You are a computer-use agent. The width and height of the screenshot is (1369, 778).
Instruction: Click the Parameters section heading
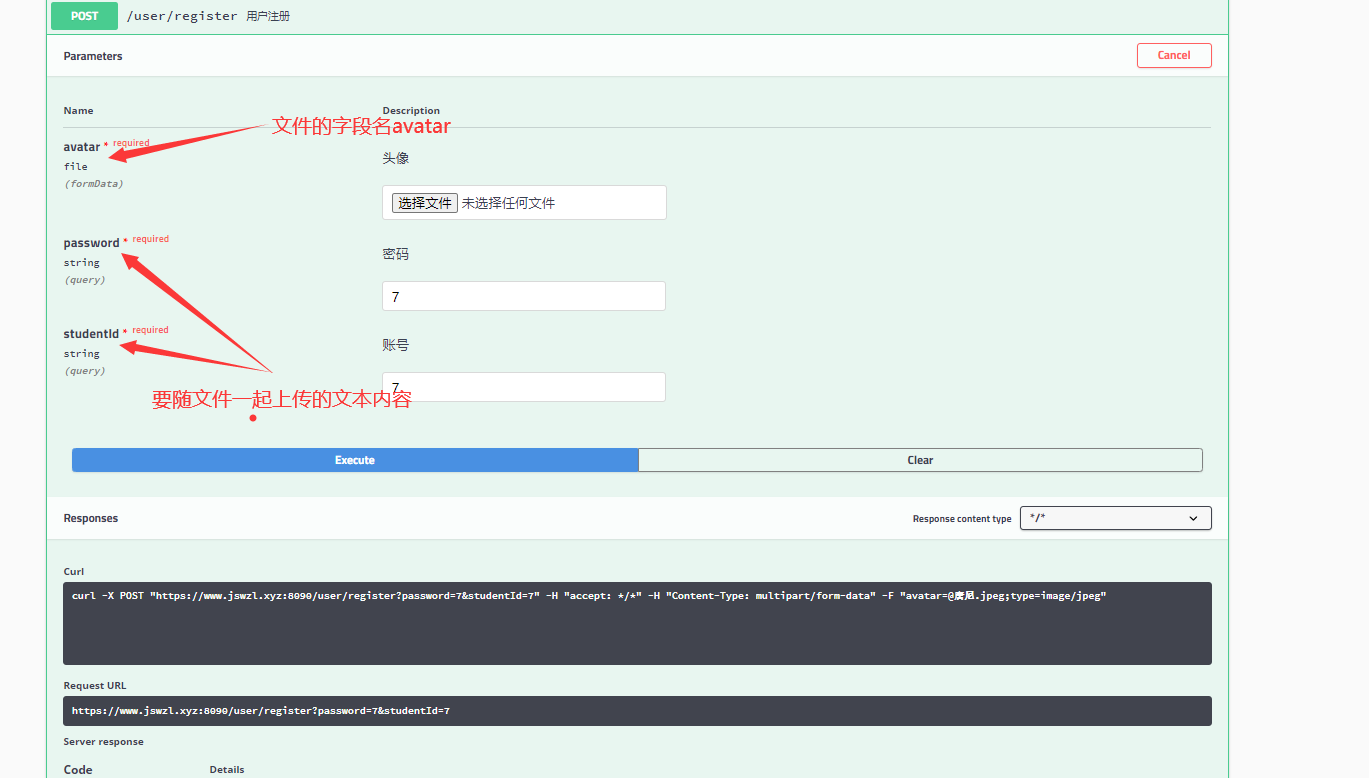[93, 56]
